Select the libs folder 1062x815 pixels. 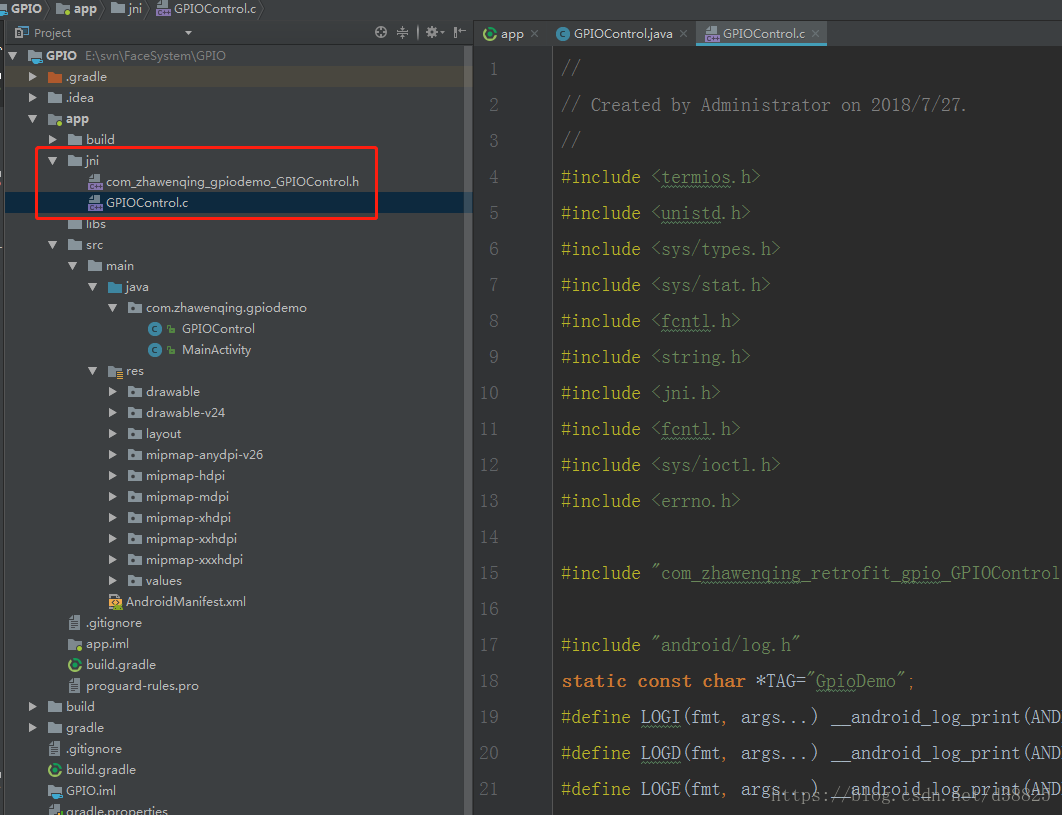tap(95, 224)
